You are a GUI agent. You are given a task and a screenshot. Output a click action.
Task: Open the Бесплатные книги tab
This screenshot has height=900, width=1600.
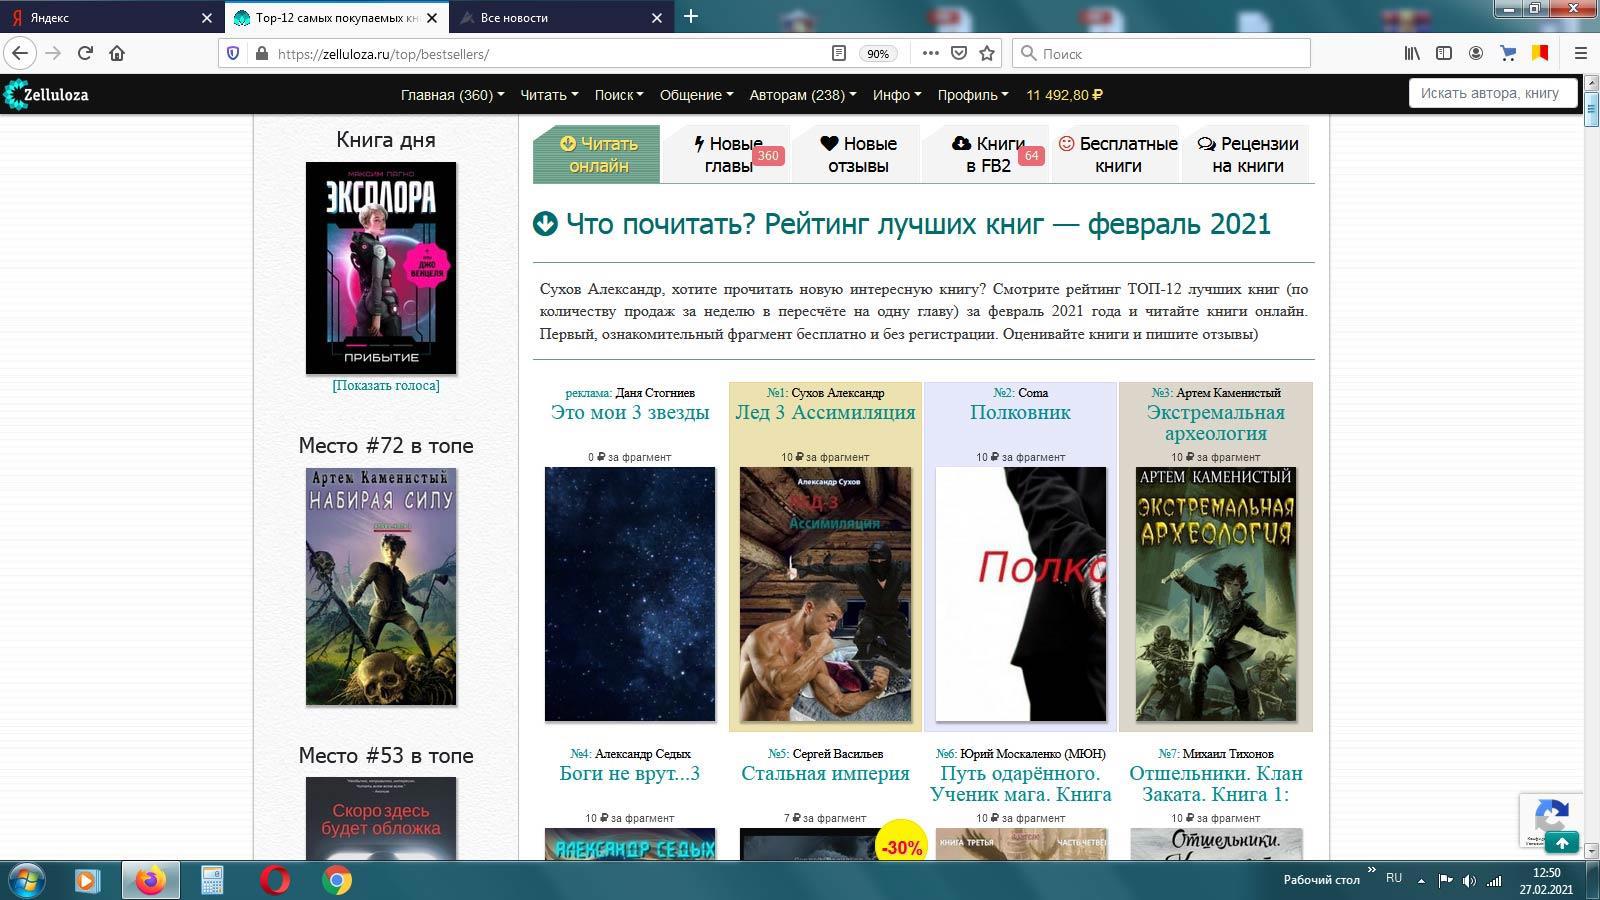(x=1118, y=155)
